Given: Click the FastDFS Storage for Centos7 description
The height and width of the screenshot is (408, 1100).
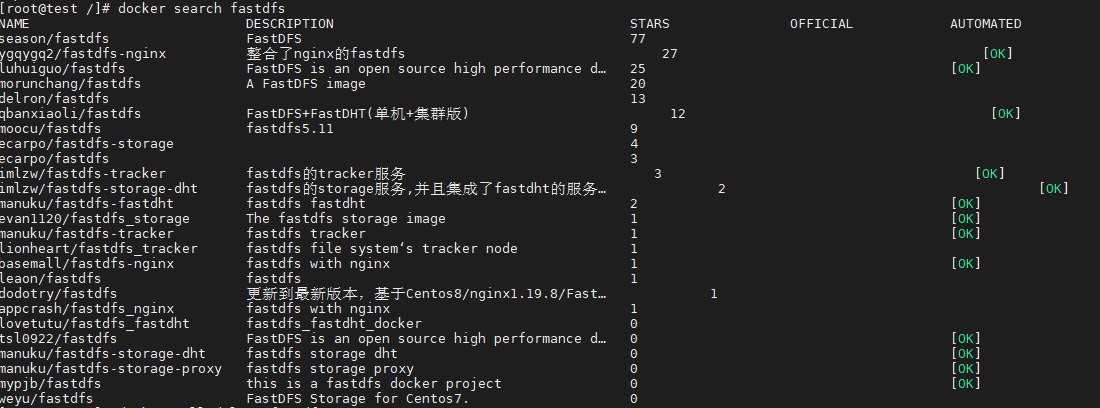Looking at the screenshot, I should 357,399.
